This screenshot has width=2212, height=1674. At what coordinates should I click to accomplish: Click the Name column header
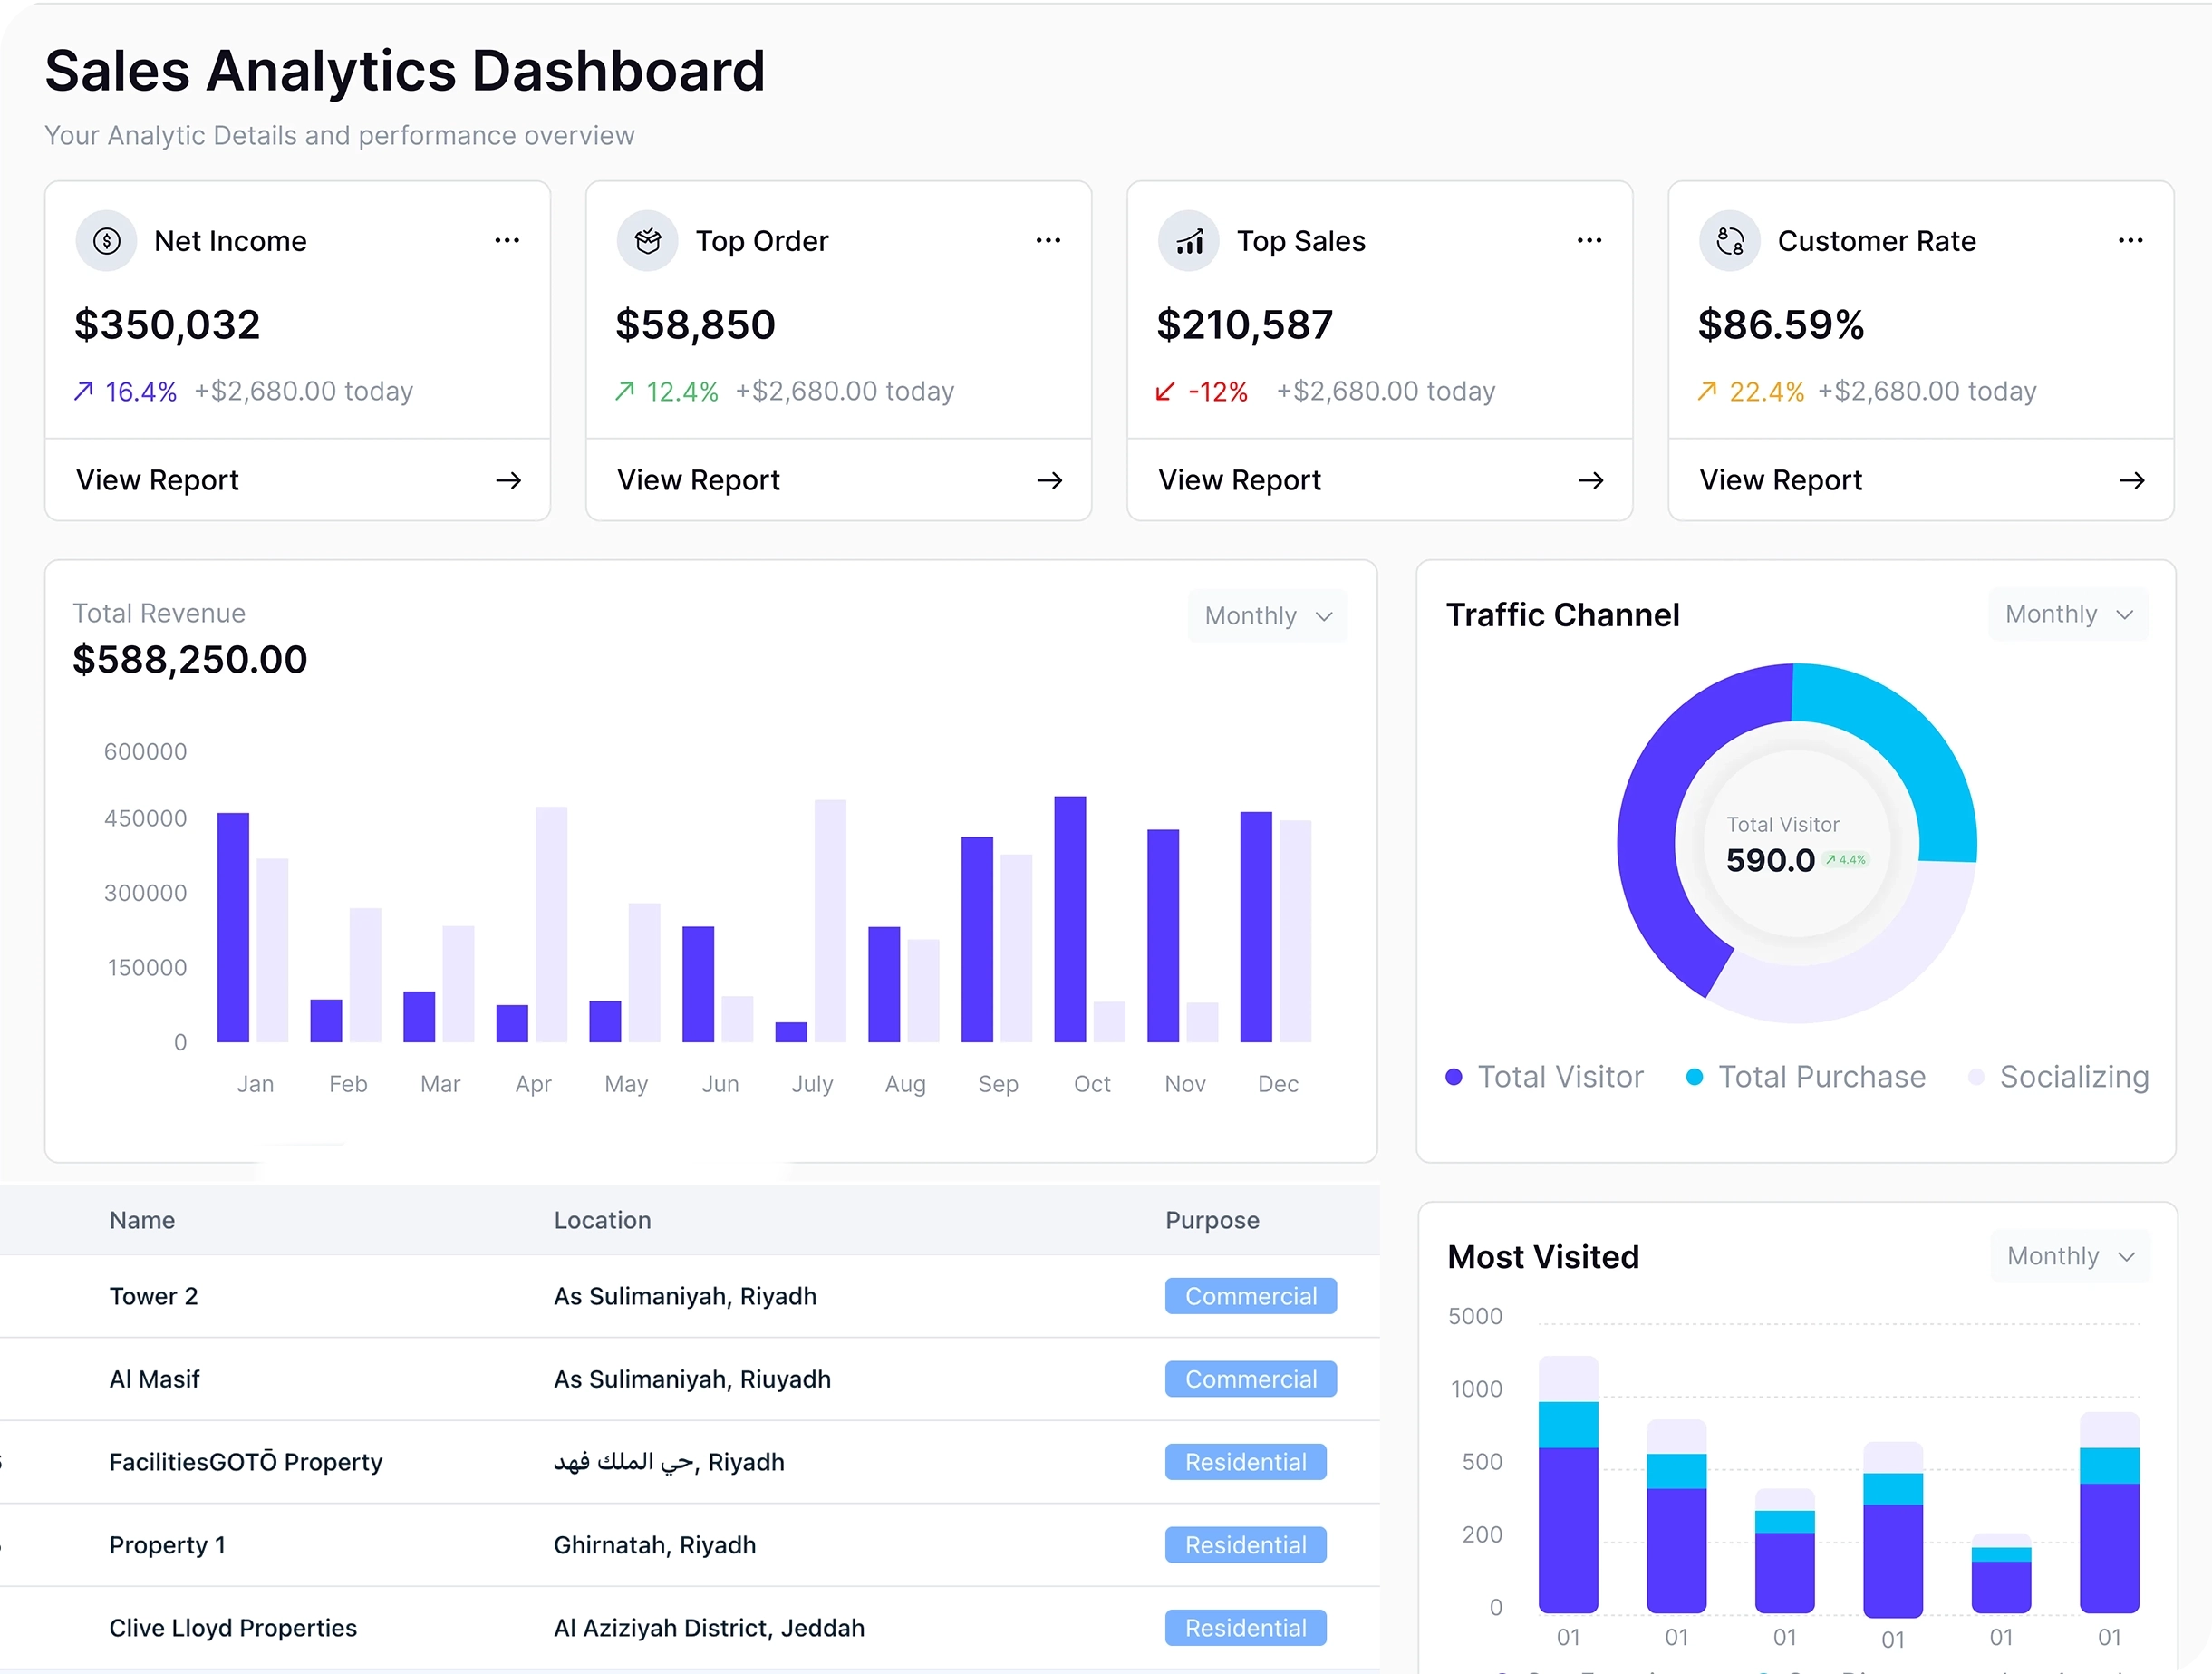pos(142,1220)
